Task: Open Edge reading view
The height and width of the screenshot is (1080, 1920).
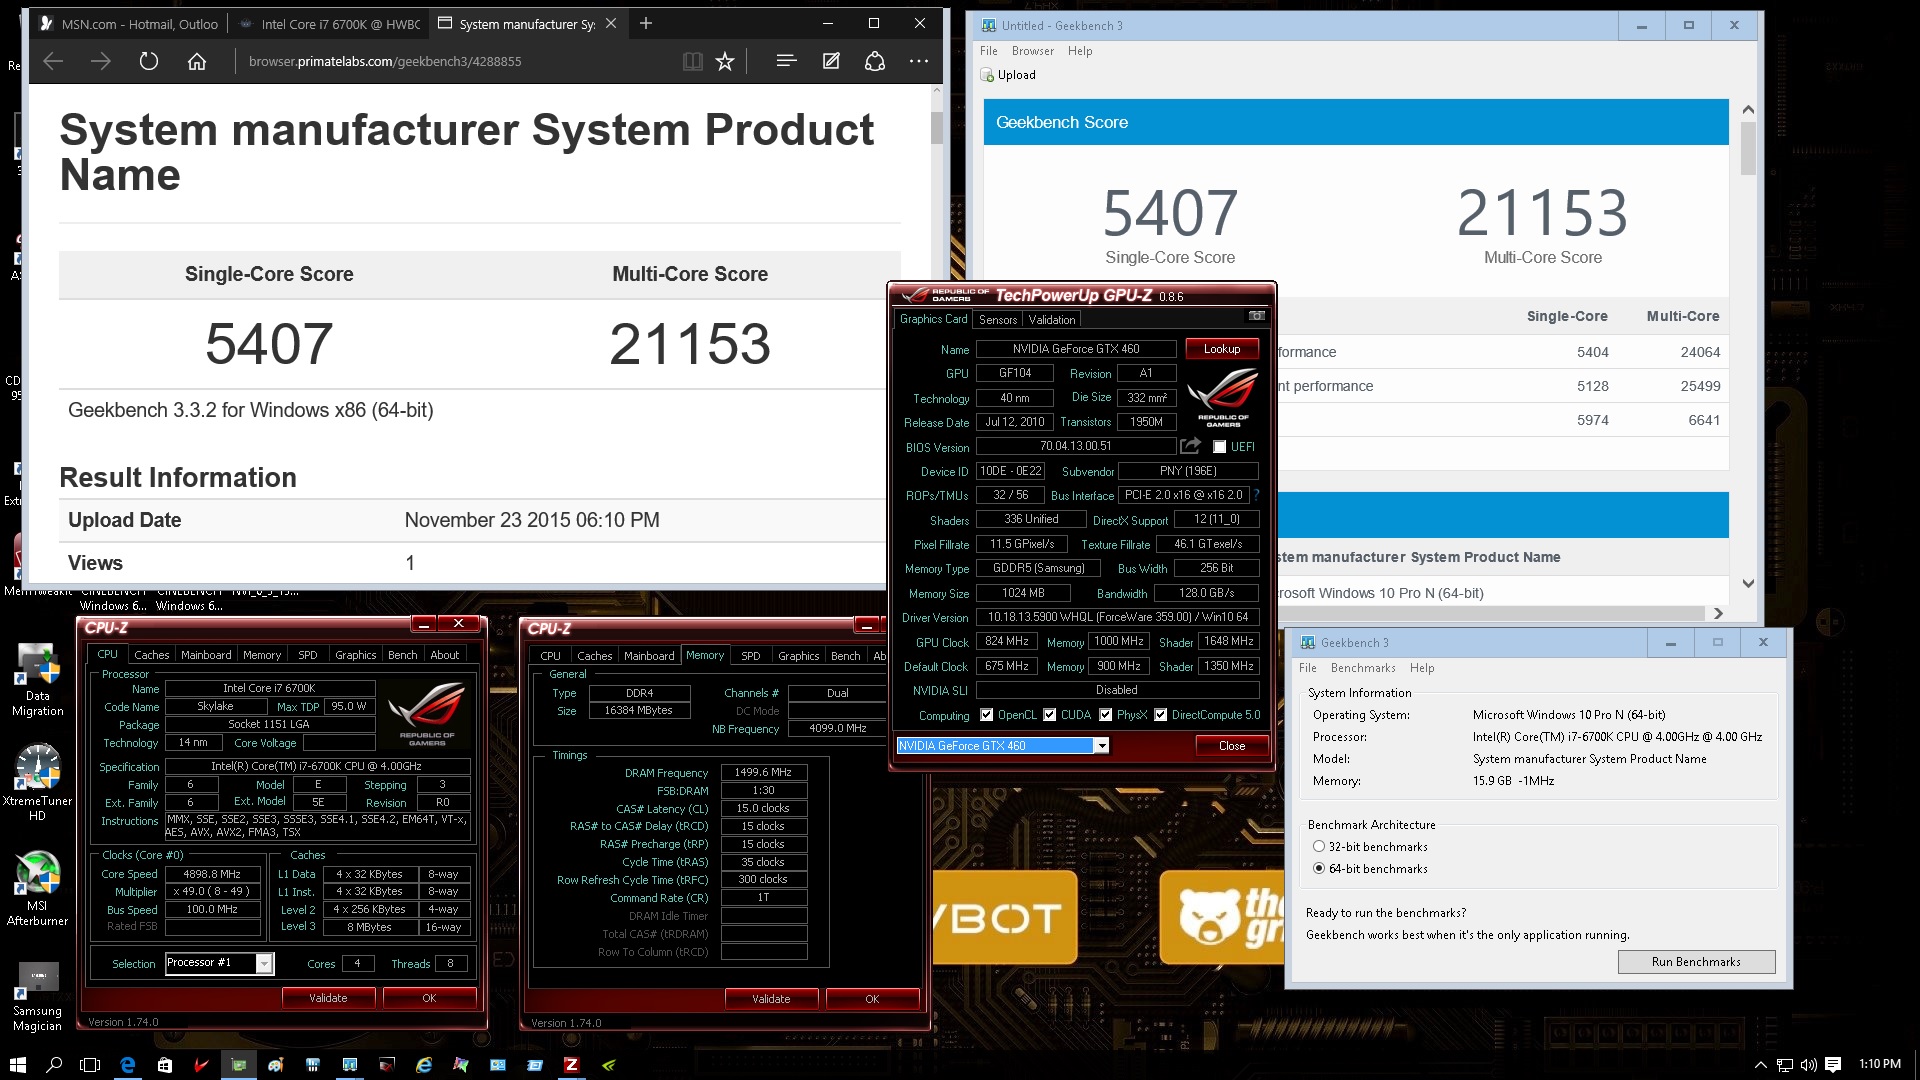Action: tap(692, 61)
